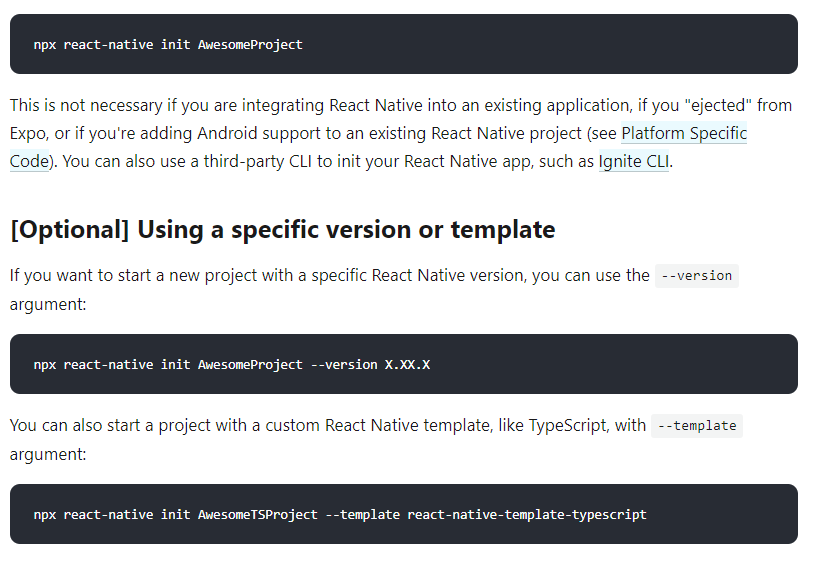821x573 pixels.
Task: Click the inline --template code label
Action: tap(696, 425)
